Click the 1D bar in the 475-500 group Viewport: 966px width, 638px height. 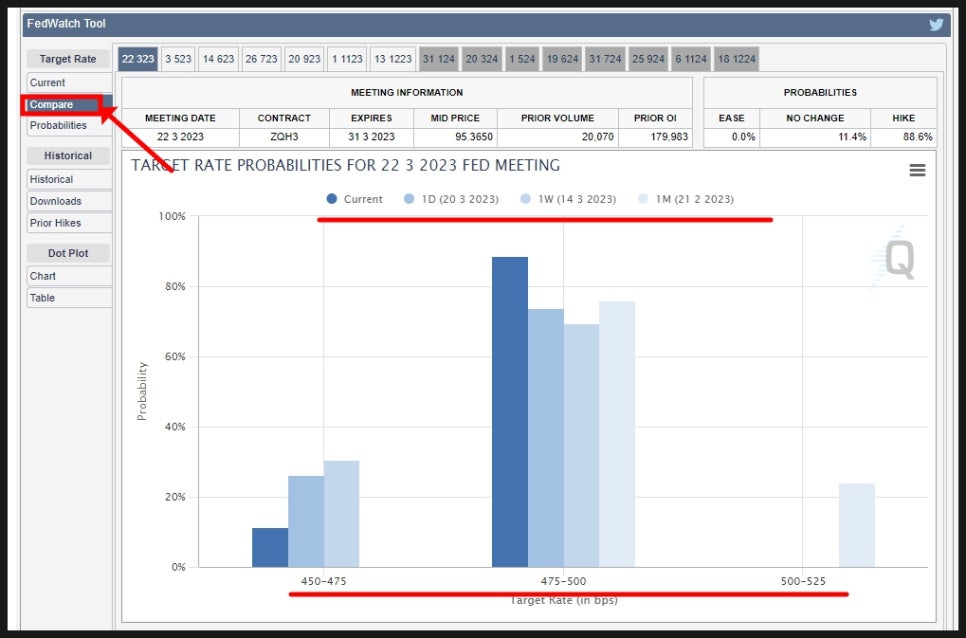pos(546,438)
